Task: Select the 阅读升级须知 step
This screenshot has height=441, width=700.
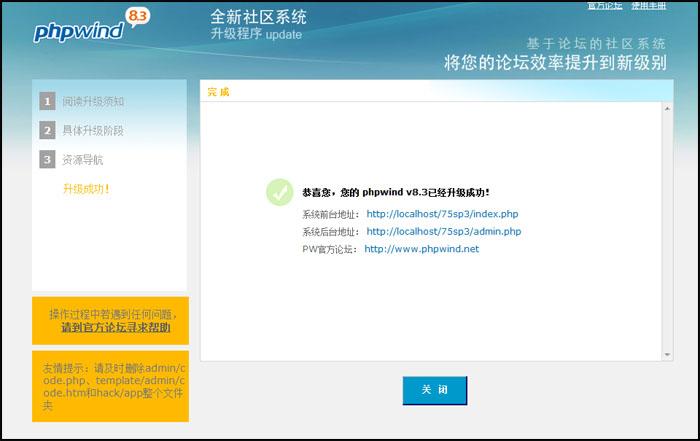Action: coord(93,101)
